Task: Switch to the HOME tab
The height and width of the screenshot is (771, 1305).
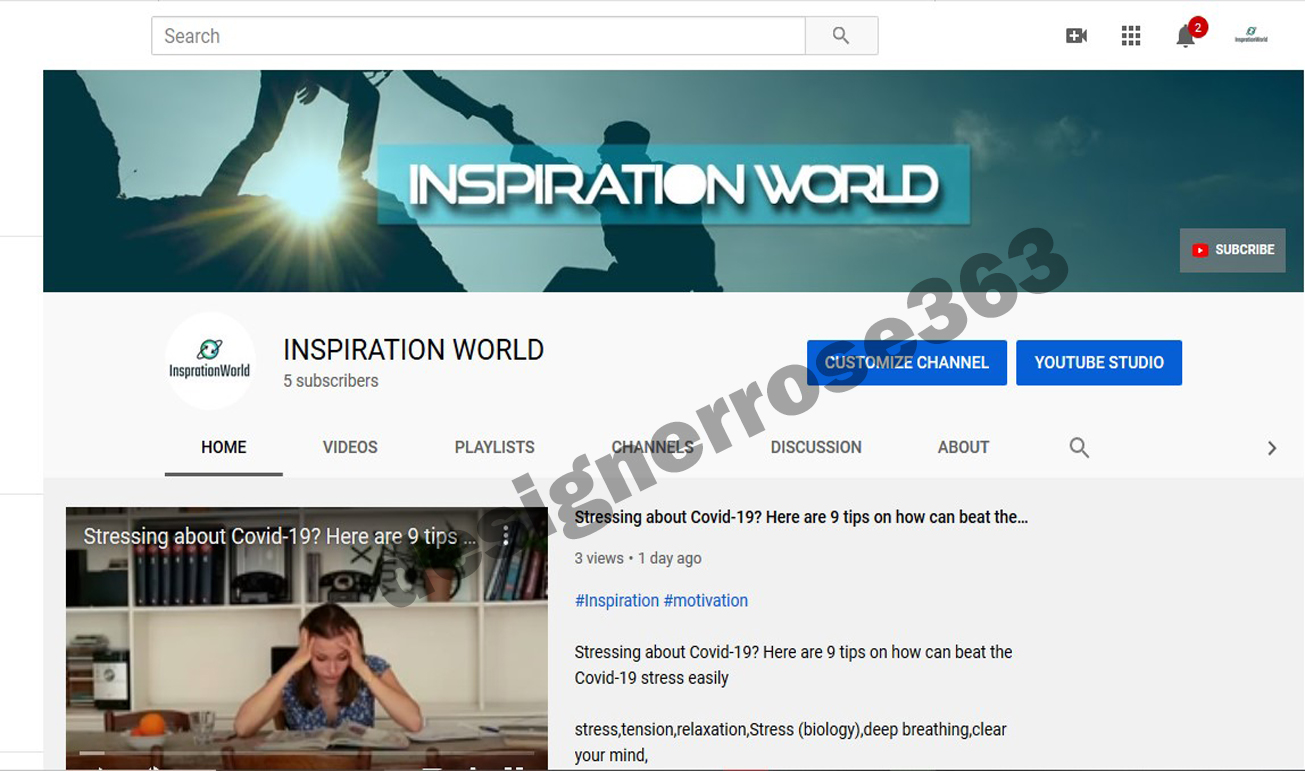Action: click(x=224, y=447)
